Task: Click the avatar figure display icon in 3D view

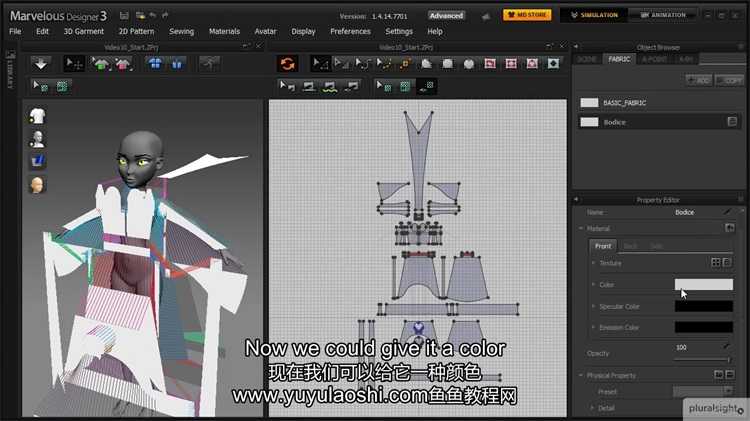Action: tap(37, 139)
